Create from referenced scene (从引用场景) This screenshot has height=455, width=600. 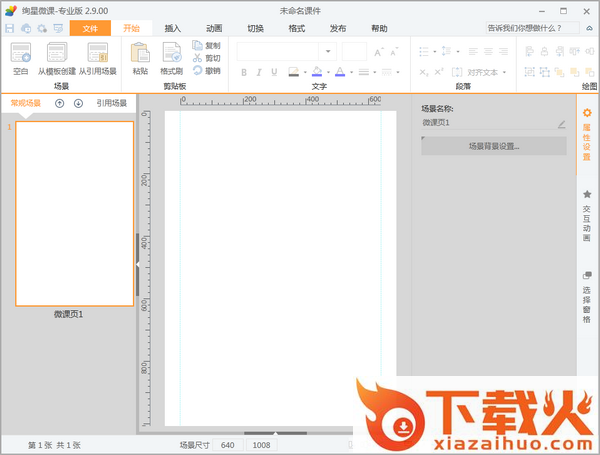click(98, 59)
